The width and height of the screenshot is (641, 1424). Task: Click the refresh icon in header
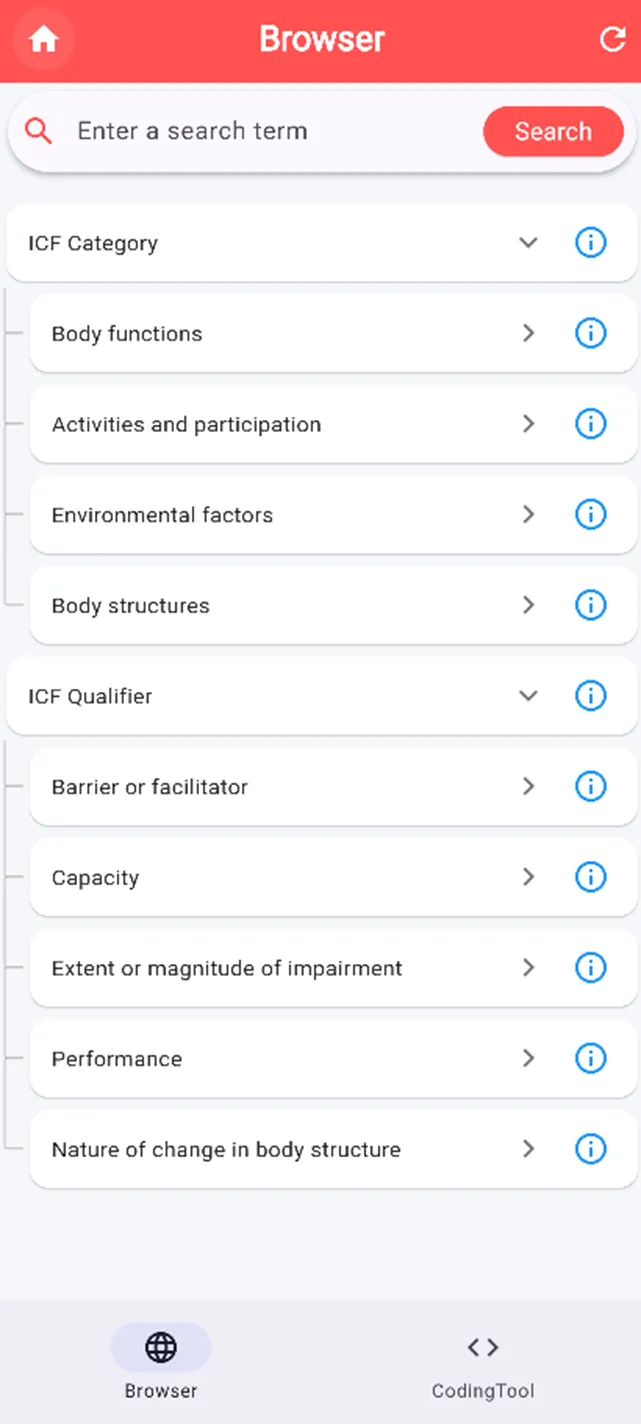(x=611, y=40)
